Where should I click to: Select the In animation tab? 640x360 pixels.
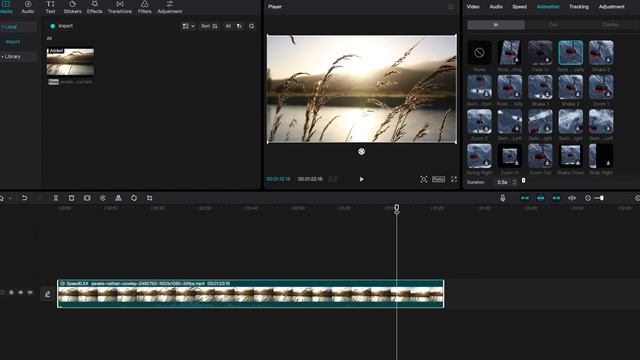[496, 25]
